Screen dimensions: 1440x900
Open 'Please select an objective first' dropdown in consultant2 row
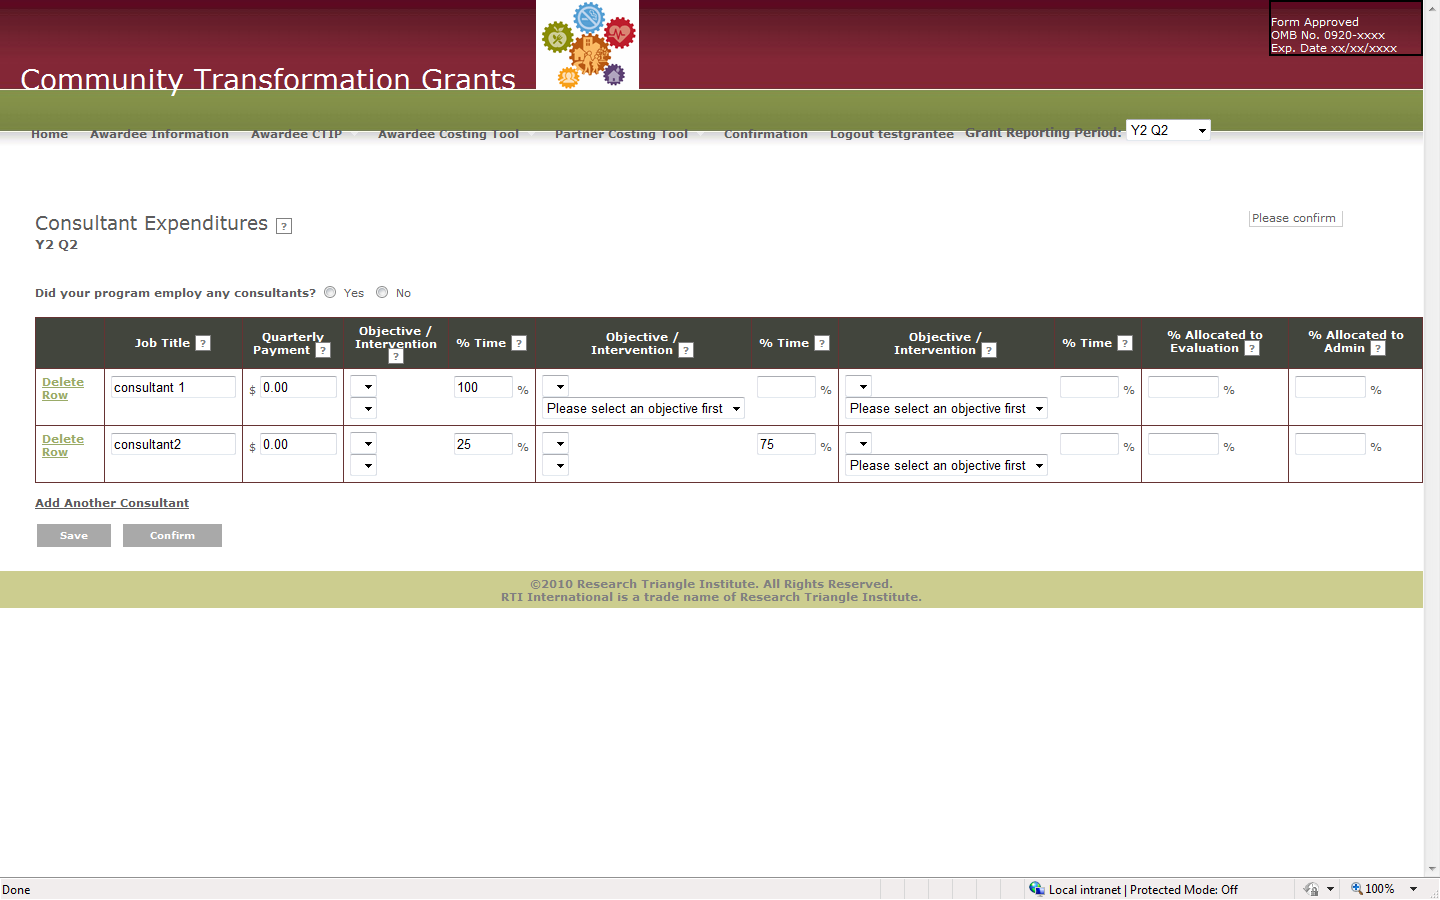pyautogui.click(x=947, y=466)
